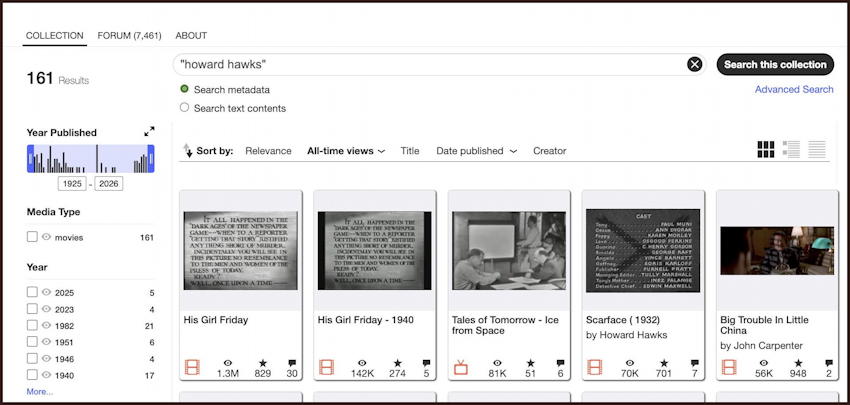
Task: Click the Search this collection button
Action: 775,65
